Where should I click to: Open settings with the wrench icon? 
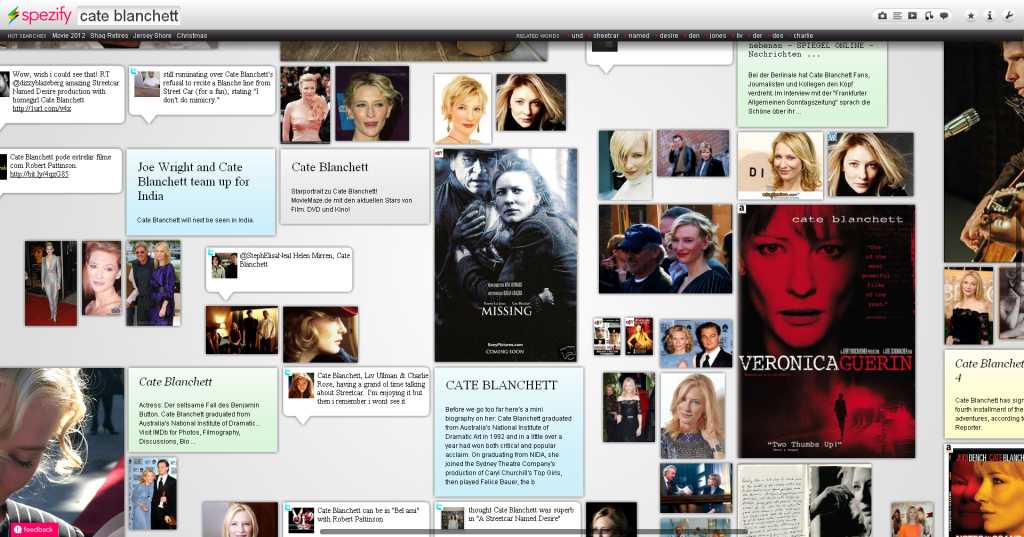coord(1010,16)
